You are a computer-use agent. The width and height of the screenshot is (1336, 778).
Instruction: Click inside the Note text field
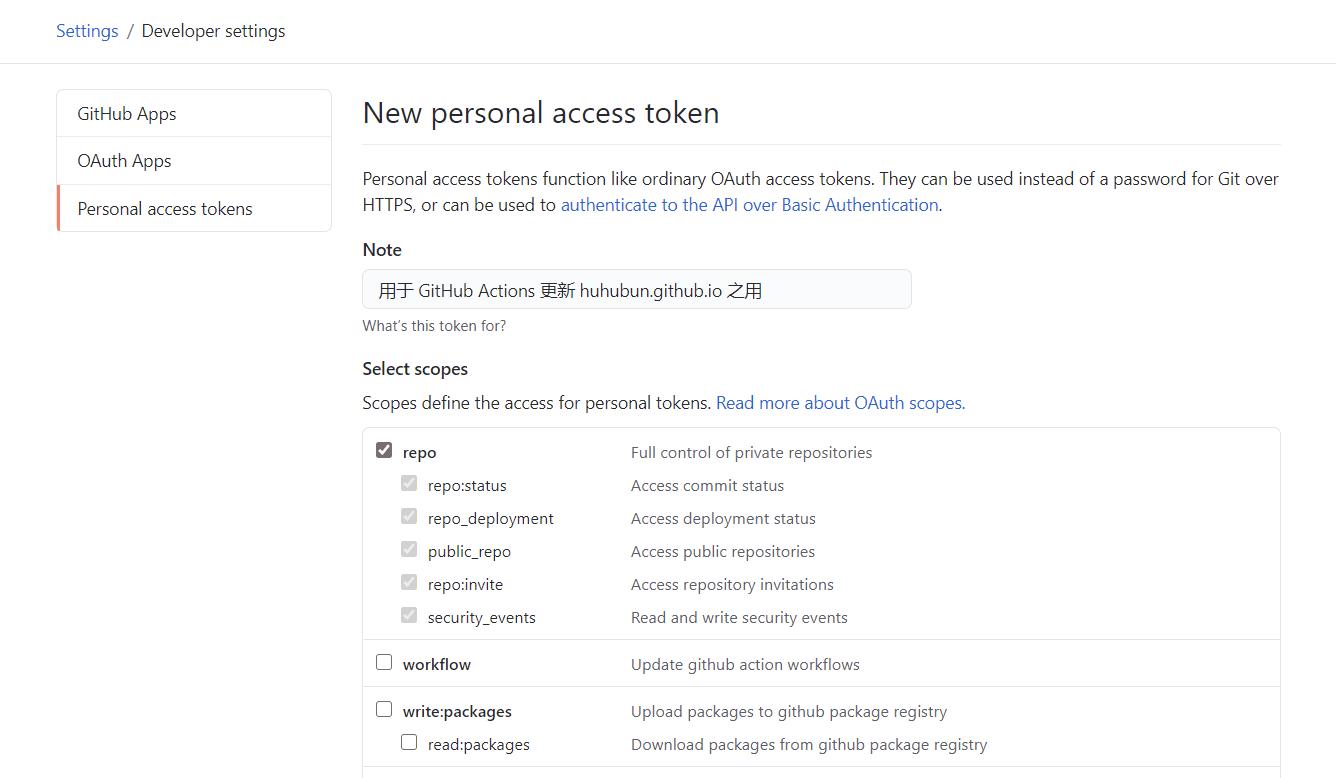click(636, 289)
